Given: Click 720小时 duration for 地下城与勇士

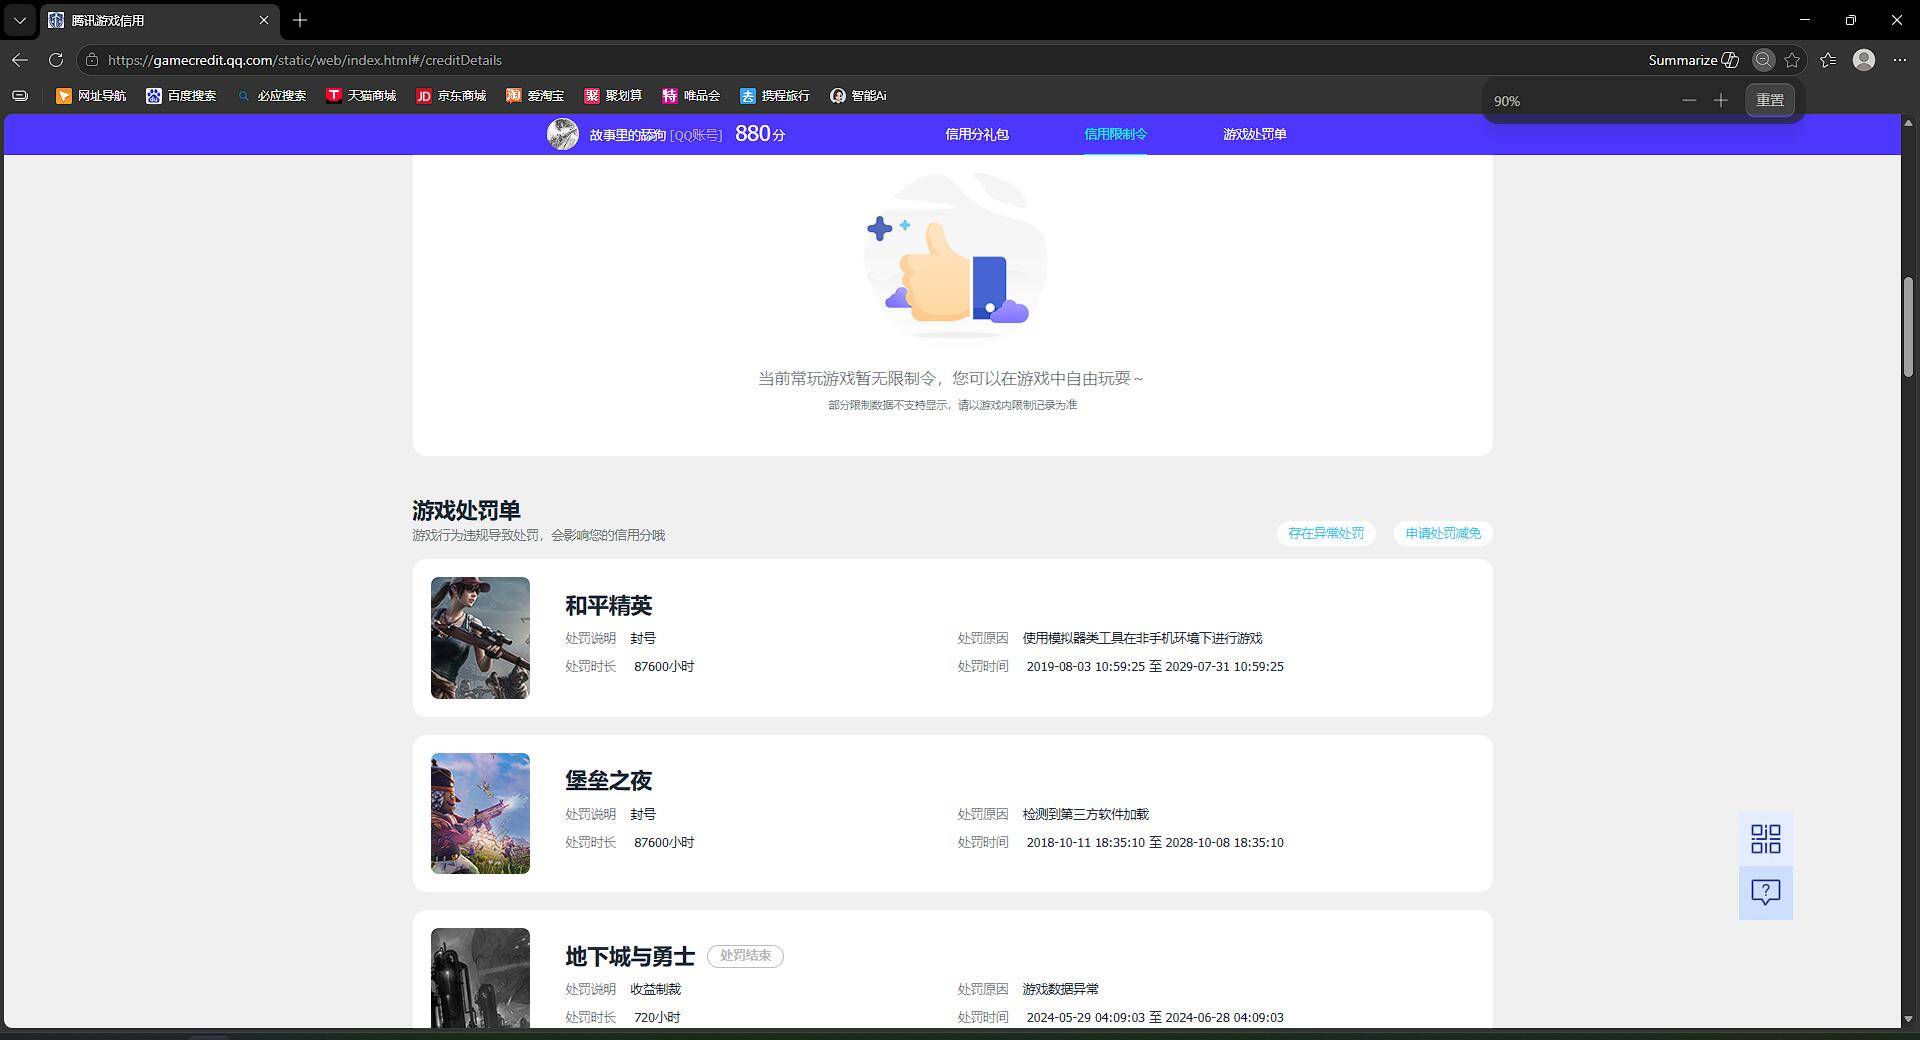Looking at the screenshot, I should [x=657, y=1017].
